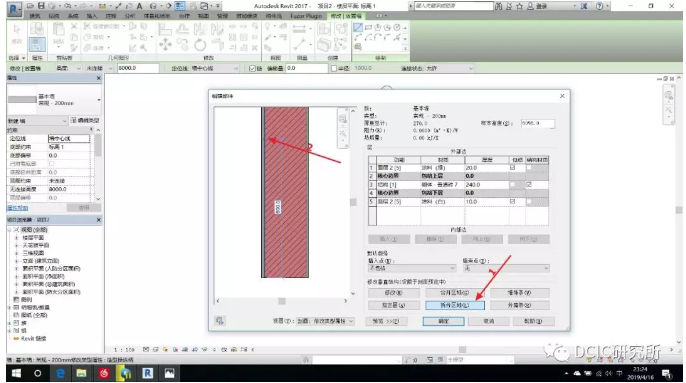Screen dimensions: 686x383
Task: Click the Type Properties icon in the ribbon
Action: 36,30
